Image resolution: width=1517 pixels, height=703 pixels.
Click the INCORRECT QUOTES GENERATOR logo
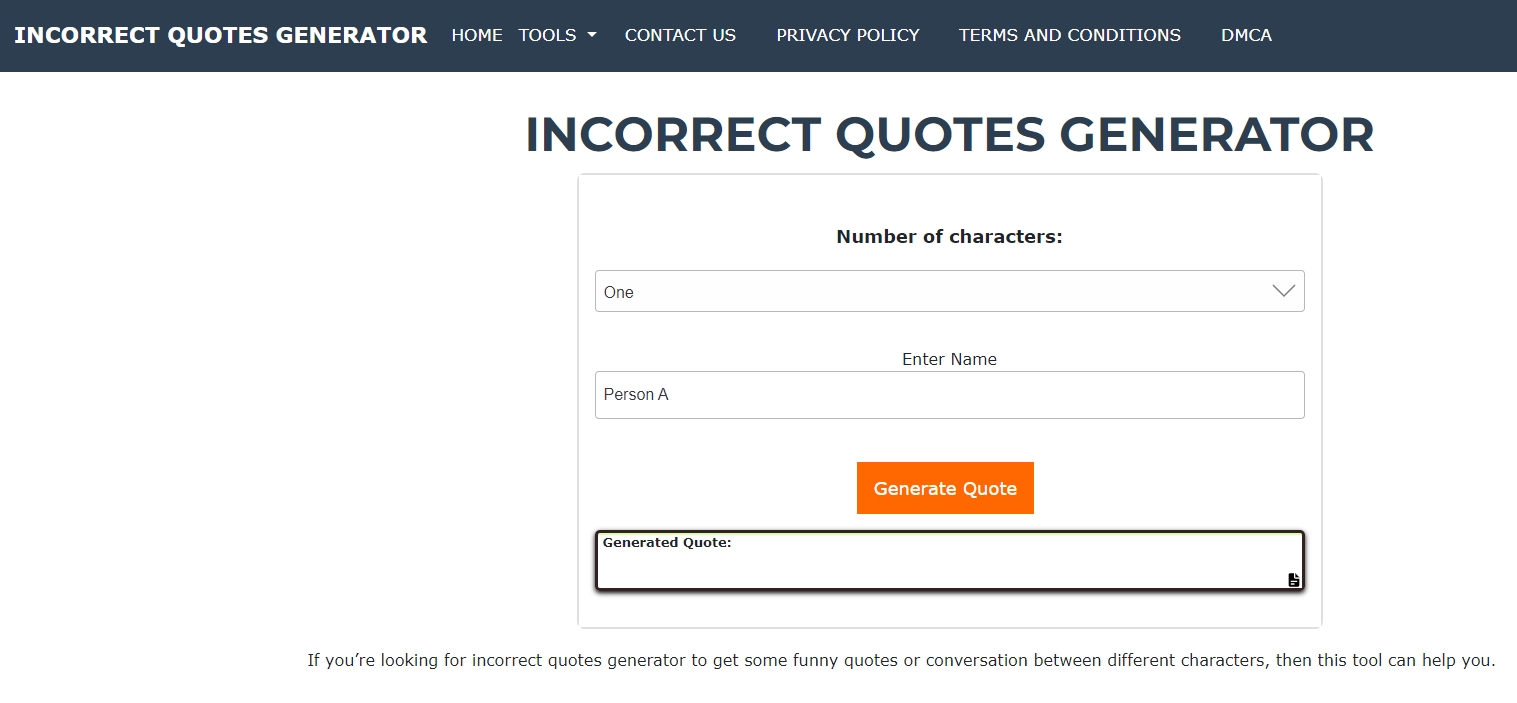221,35
